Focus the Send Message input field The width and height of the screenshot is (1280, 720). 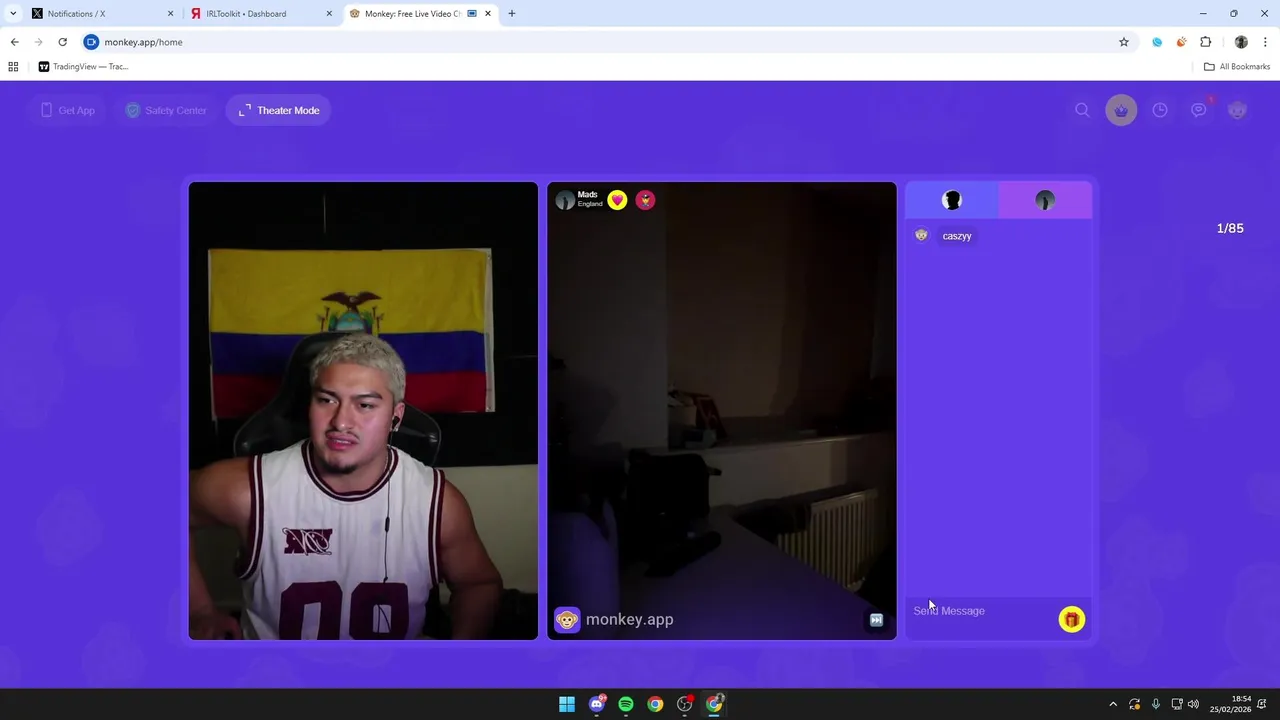point(980,611)
